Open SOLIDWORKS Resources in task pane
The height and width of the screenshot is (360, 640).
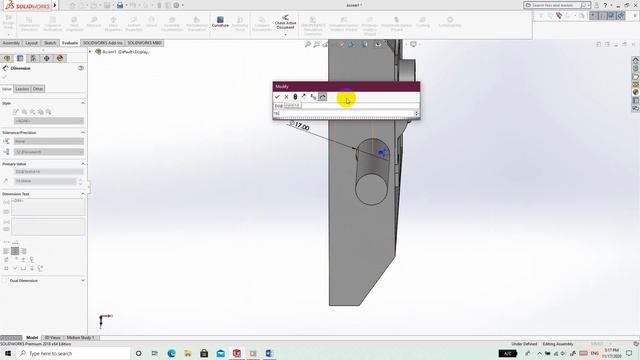click(636, 60)
